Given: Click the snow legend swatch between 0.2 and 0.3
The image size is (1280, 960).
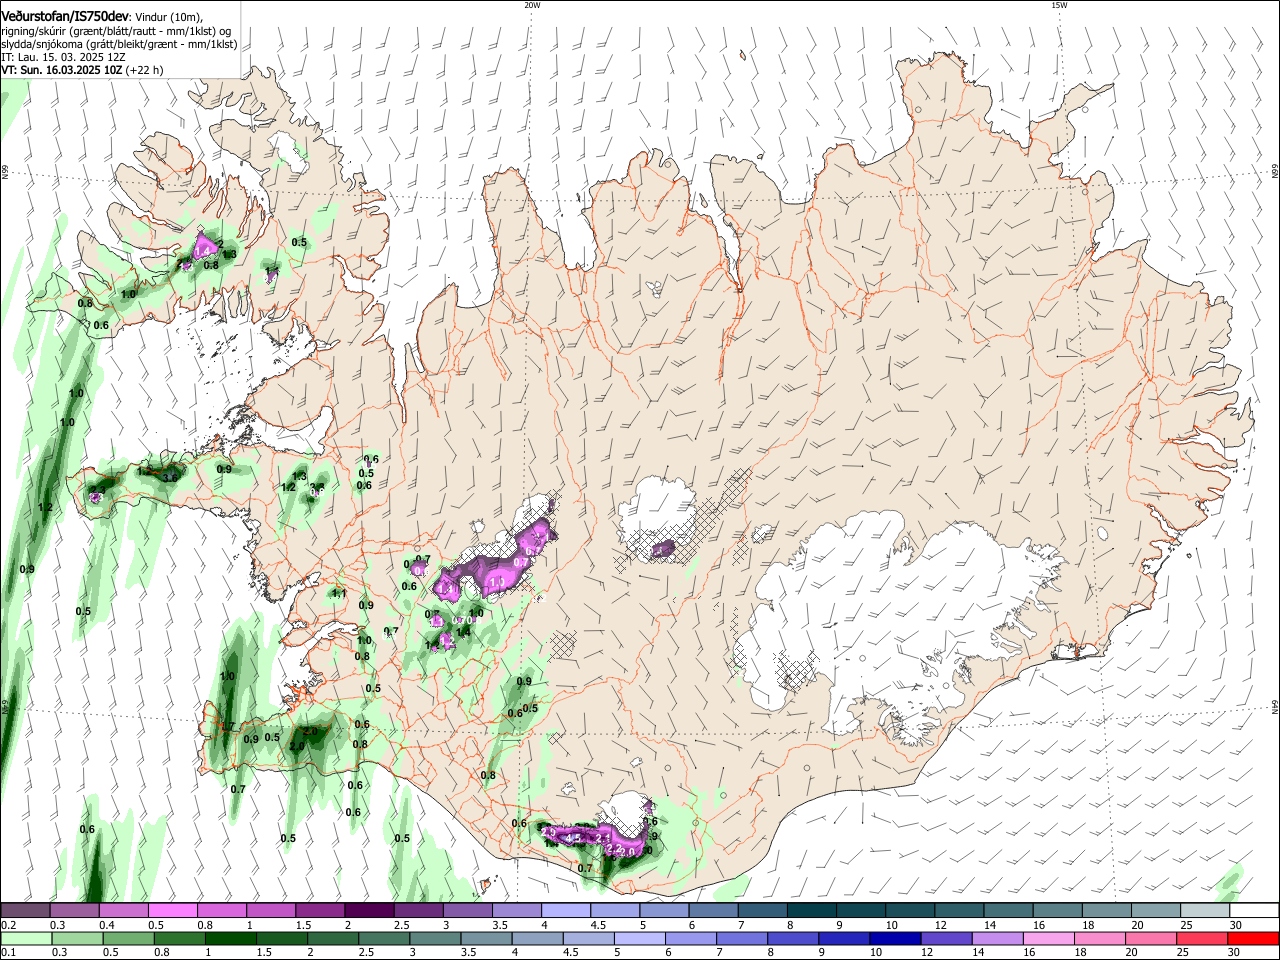Looking at the screenshot, I should (25, 911).
